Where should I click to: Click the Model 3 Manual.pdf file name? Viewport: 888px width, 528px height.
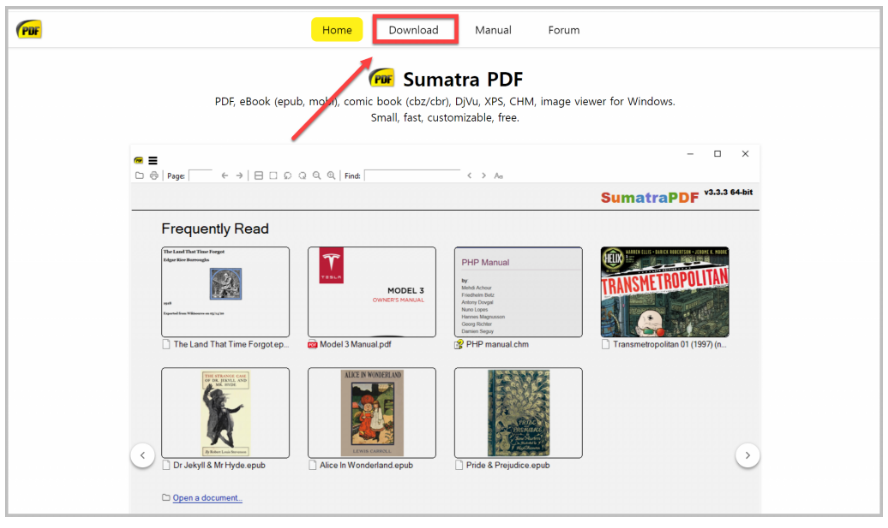pos(355,344)
